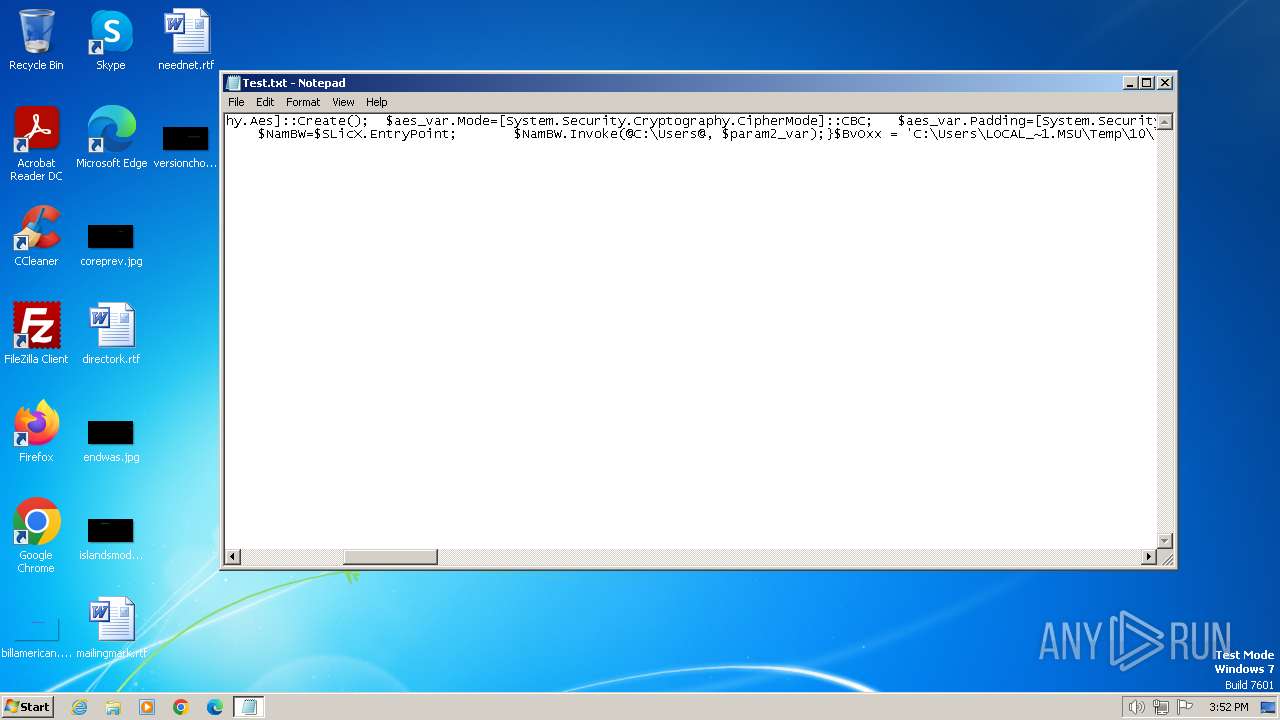Open Internet Explorer from taskbar
The height and width of the screenshot is (720, 1280).
pyautogui.click(x=79, y=707)
